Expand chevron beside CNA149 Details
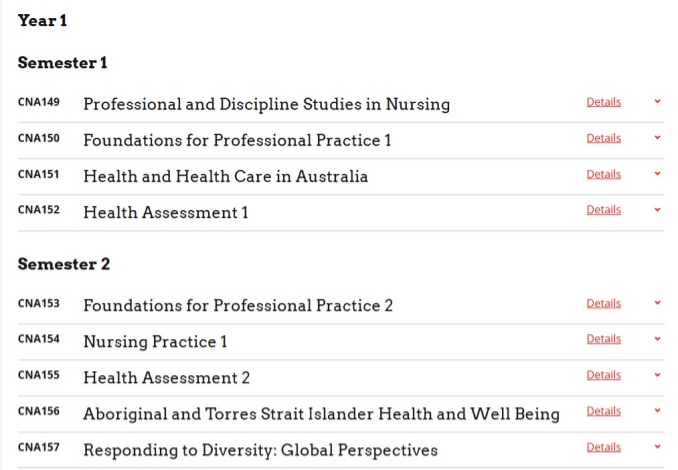678x470 pixels. click(657, 102)
